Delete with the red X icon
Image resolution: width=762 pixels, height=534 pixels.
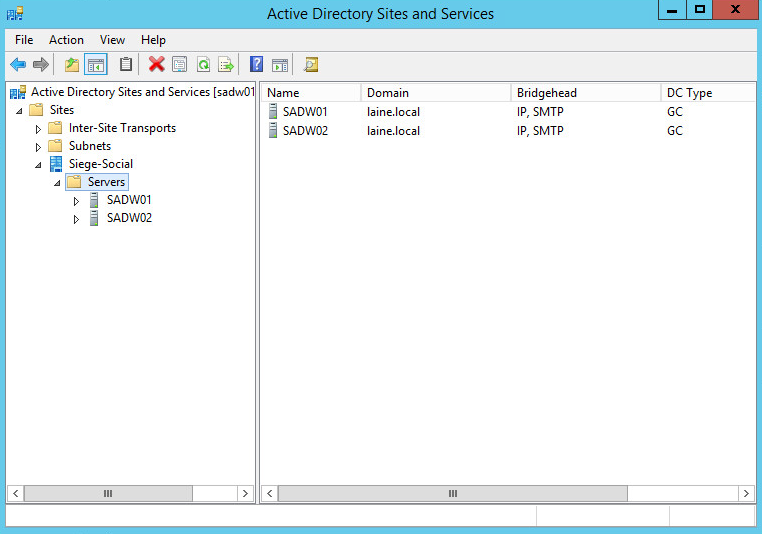156,64
